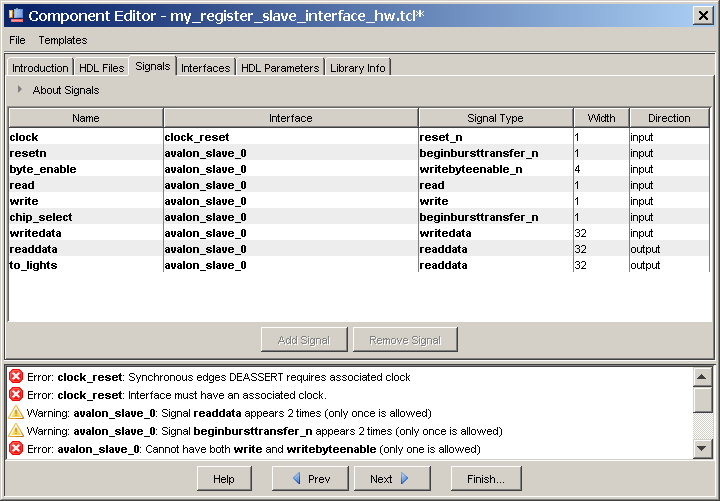Click the warning icon for beginbursttransfer_n duplicate
This screenshot has width=720, height=501.
click(16, 431)
